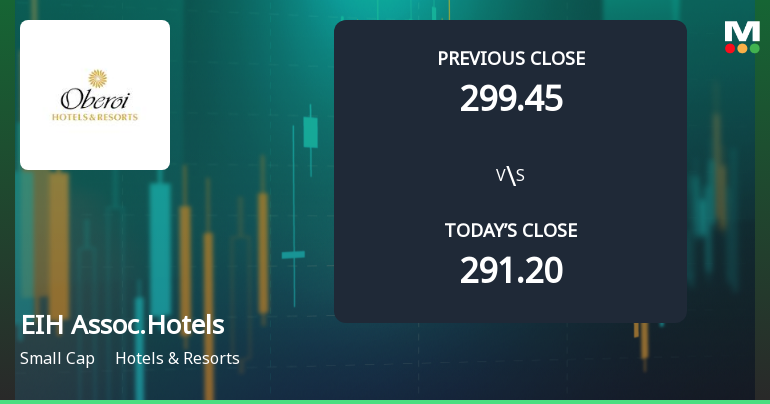Click the Oberoi script wordmark
The width and height of the screenshot is (770, 404).
click(95, 100)
